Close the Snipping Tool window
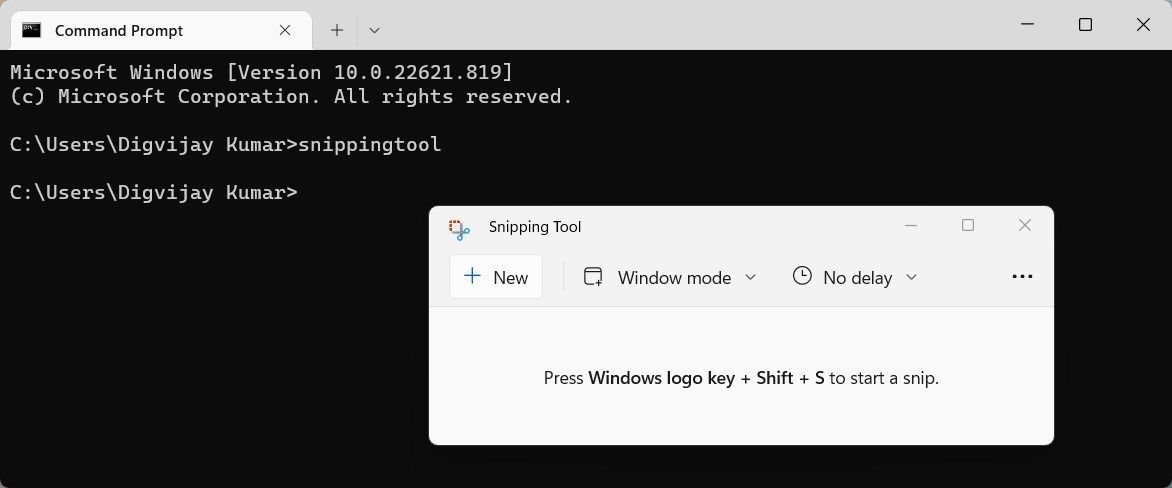 (x=1025, y=225)
